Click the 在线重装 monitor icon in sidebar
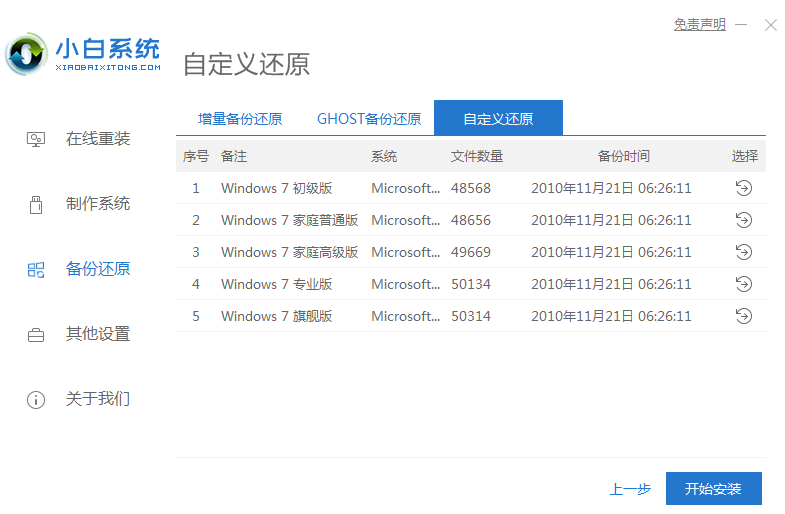The width and height of the screenshot is (785, 514). (x=36, y=139)
